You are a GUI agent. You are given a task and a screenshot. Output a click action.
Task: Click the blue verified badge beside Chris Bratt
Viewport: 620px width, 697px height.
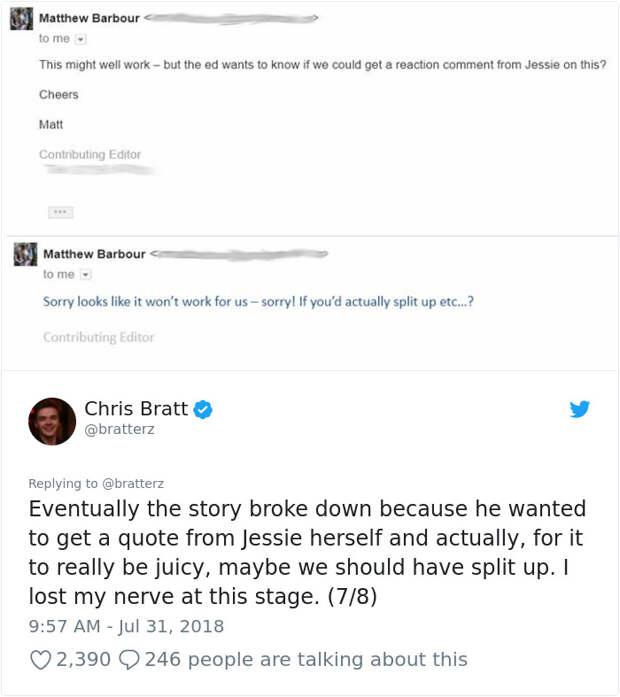click(202, 409)
